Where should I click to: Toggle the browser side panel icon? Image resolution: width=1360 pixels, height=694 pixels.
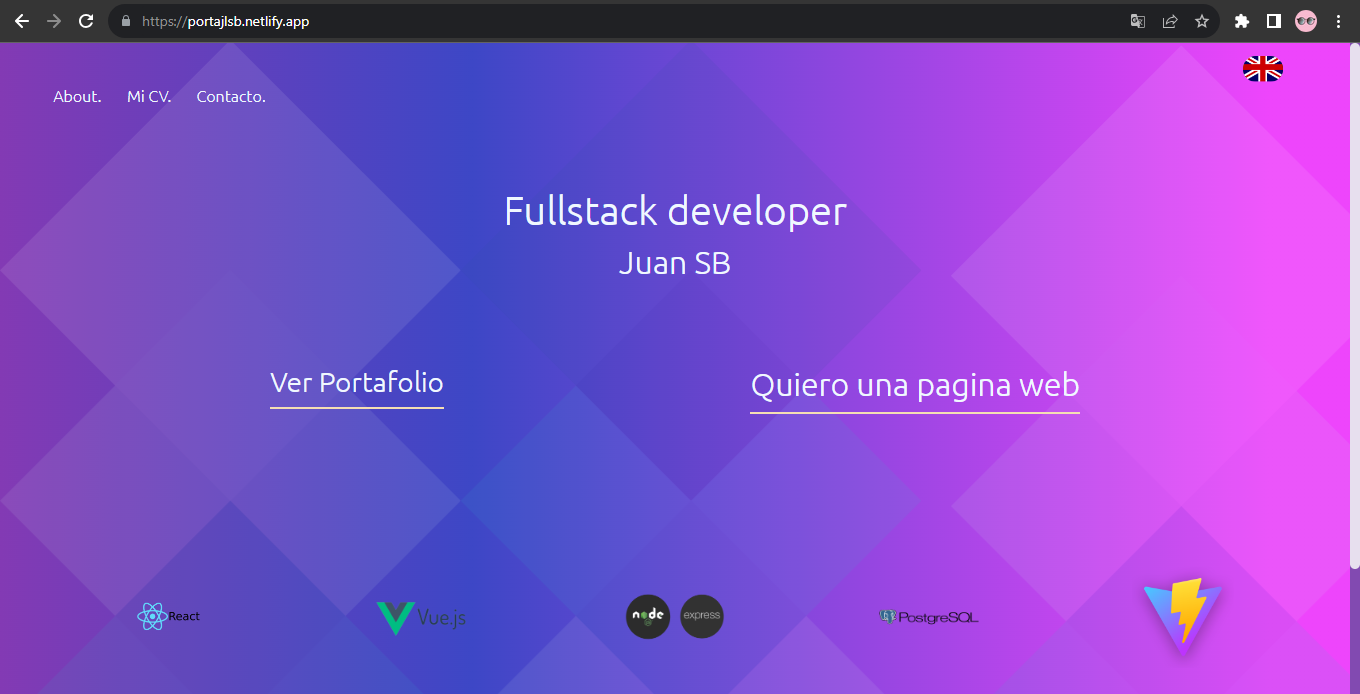[x=1274, y=21]
